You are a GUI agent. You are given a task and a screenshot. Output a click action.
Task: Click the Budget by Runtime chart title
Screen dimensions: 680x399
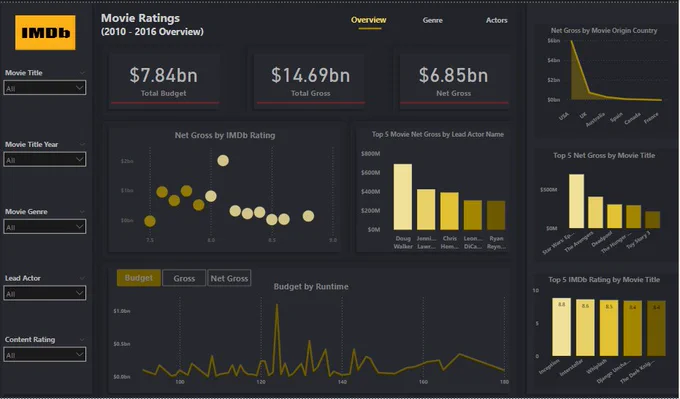click(311, 287)
